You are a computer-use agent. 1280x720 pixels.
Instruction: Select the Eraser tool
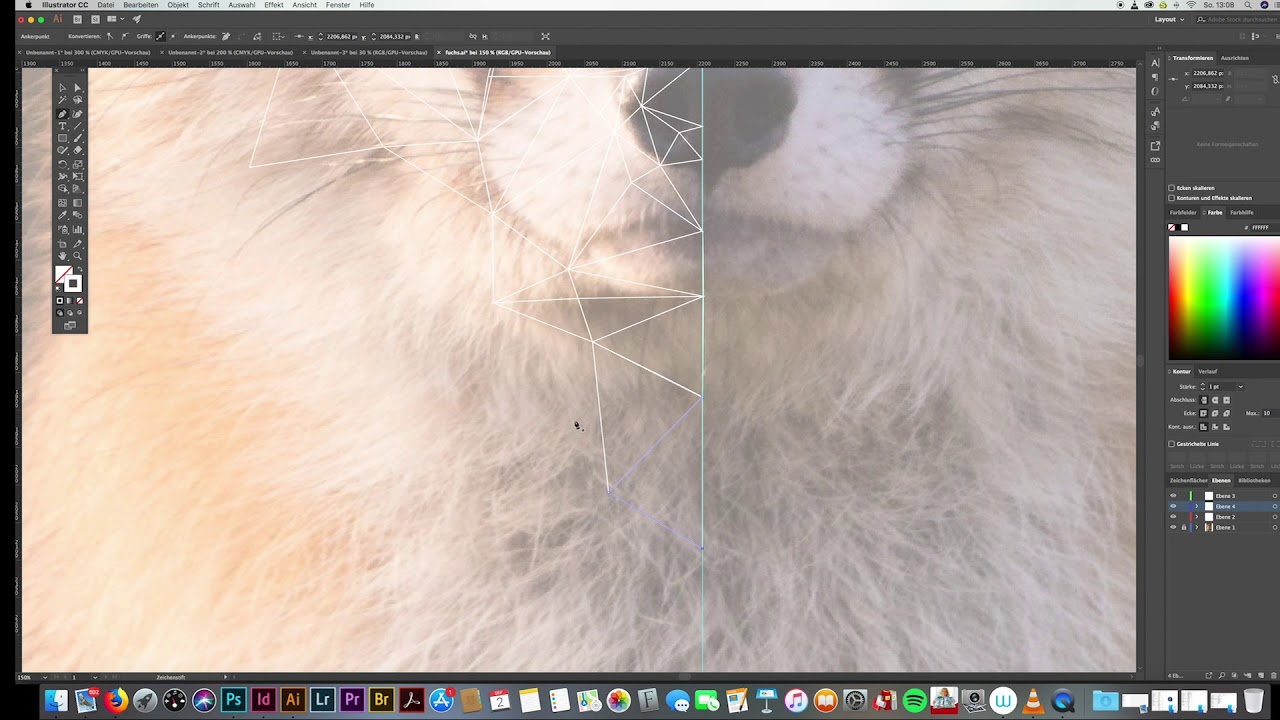[77, 150]
